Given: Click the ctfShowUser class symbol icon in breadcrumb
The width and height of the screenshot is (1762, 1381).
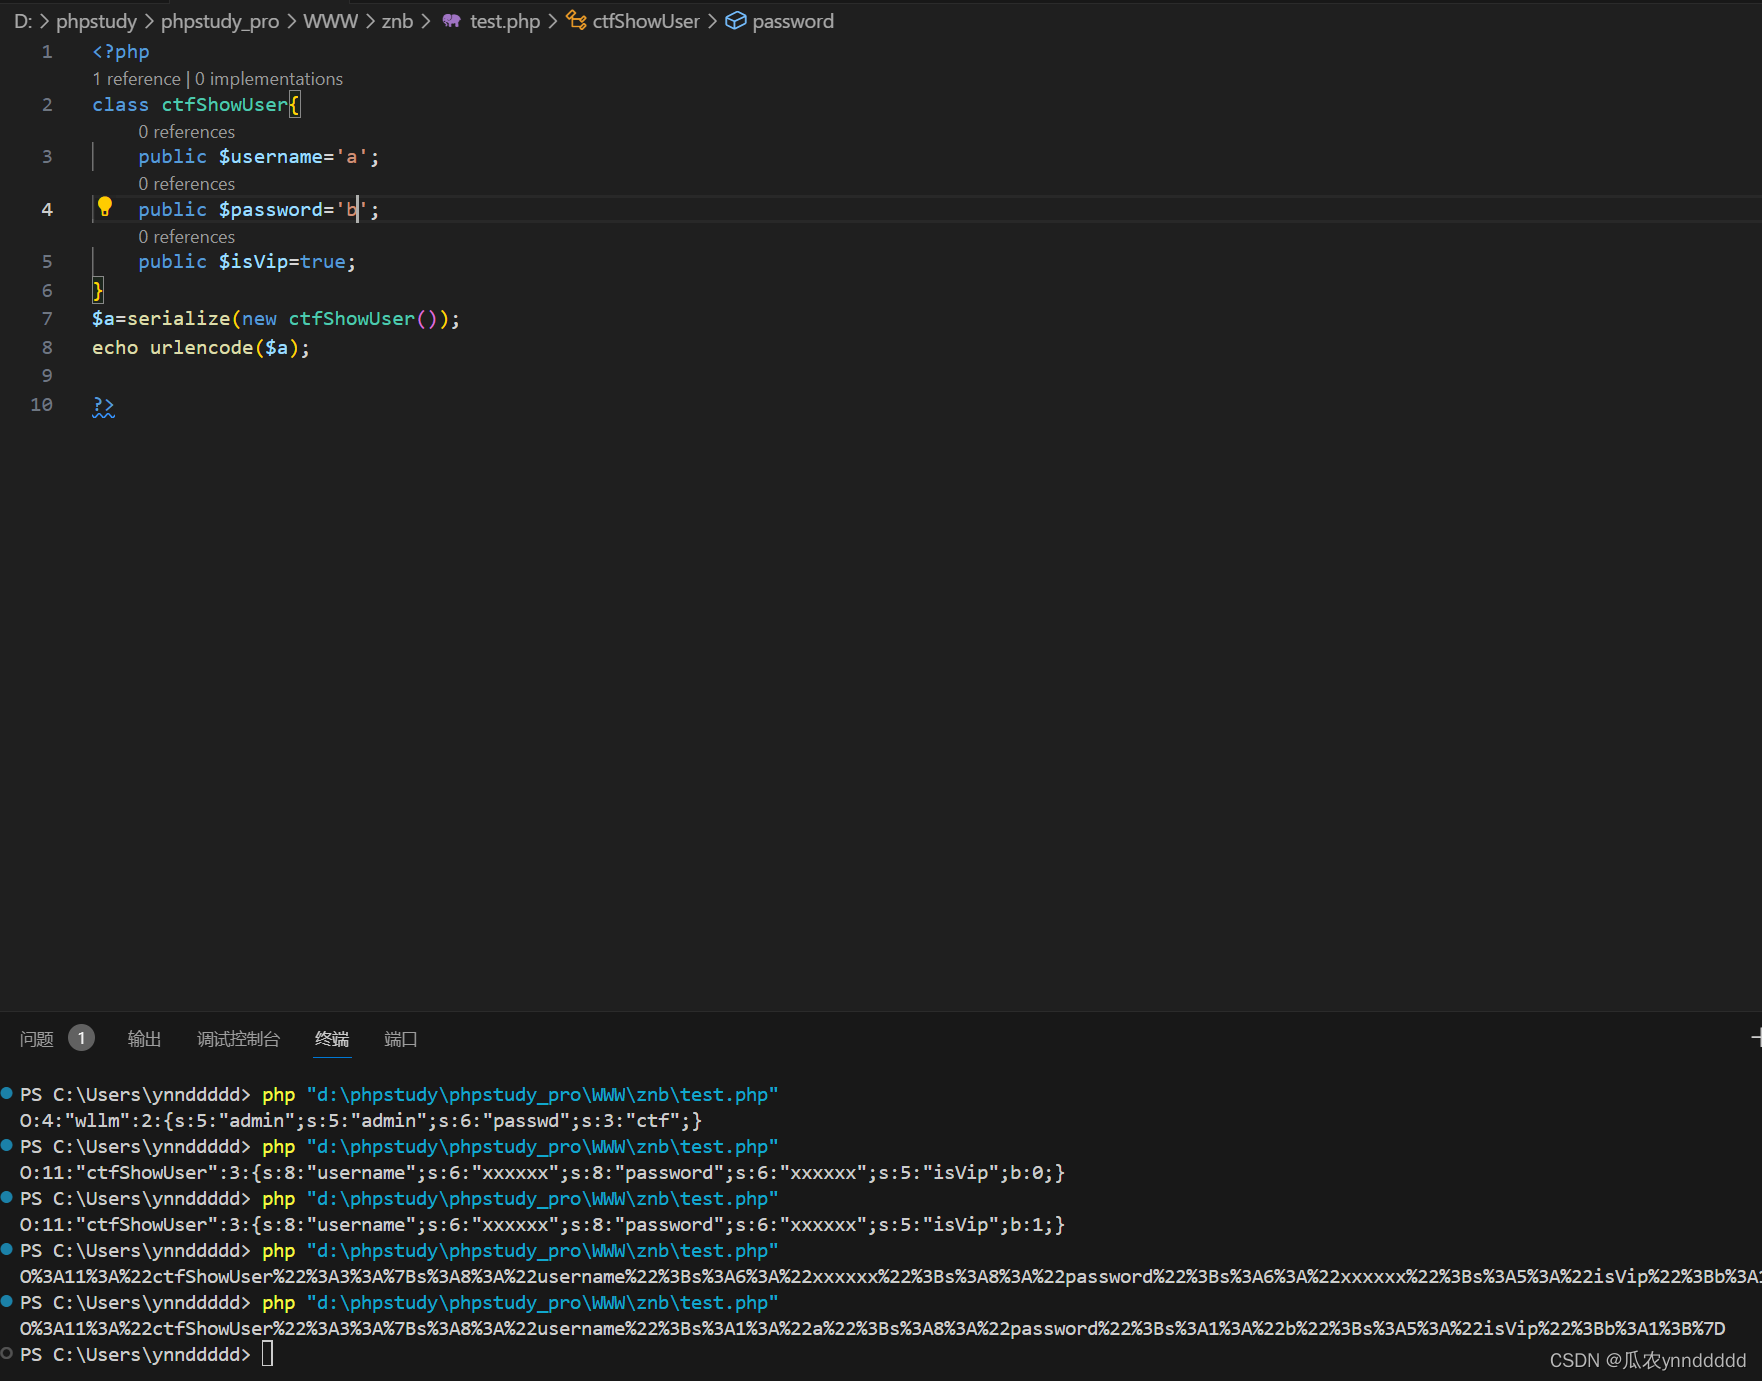Looking at the screenshot, I should pyautogui.click(x=576, y=20).
